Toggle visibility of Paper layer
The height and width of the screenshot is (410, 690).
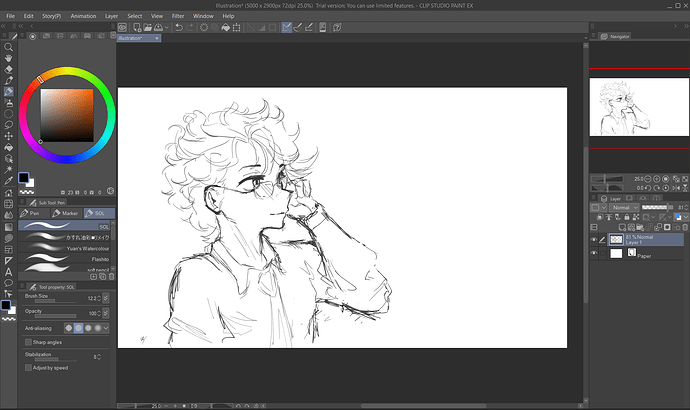pos(594,253)
